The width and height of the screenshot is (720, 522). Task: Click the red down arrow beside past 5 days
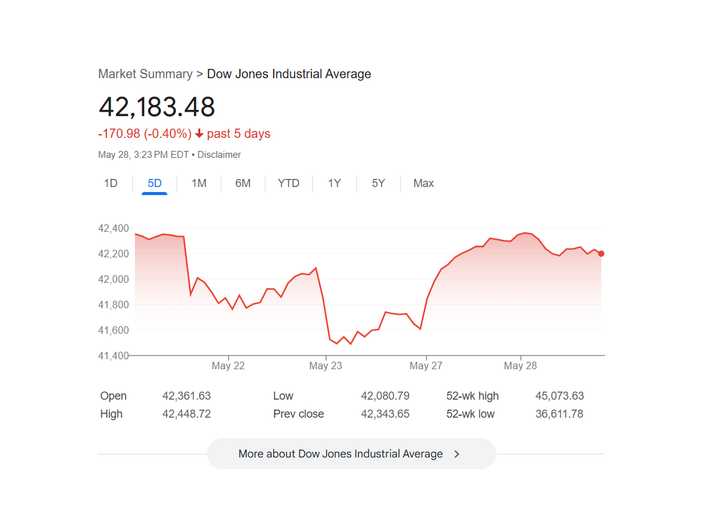200,134
